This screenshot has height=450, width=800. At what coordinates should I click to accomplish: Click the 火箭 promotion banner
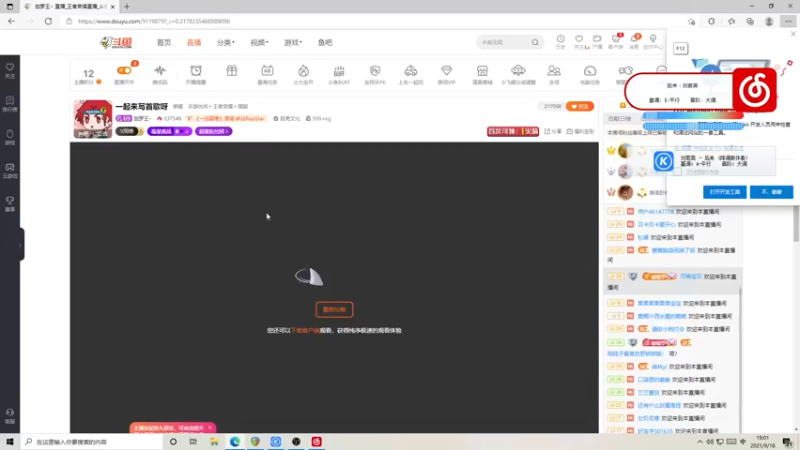coord(513,131)
